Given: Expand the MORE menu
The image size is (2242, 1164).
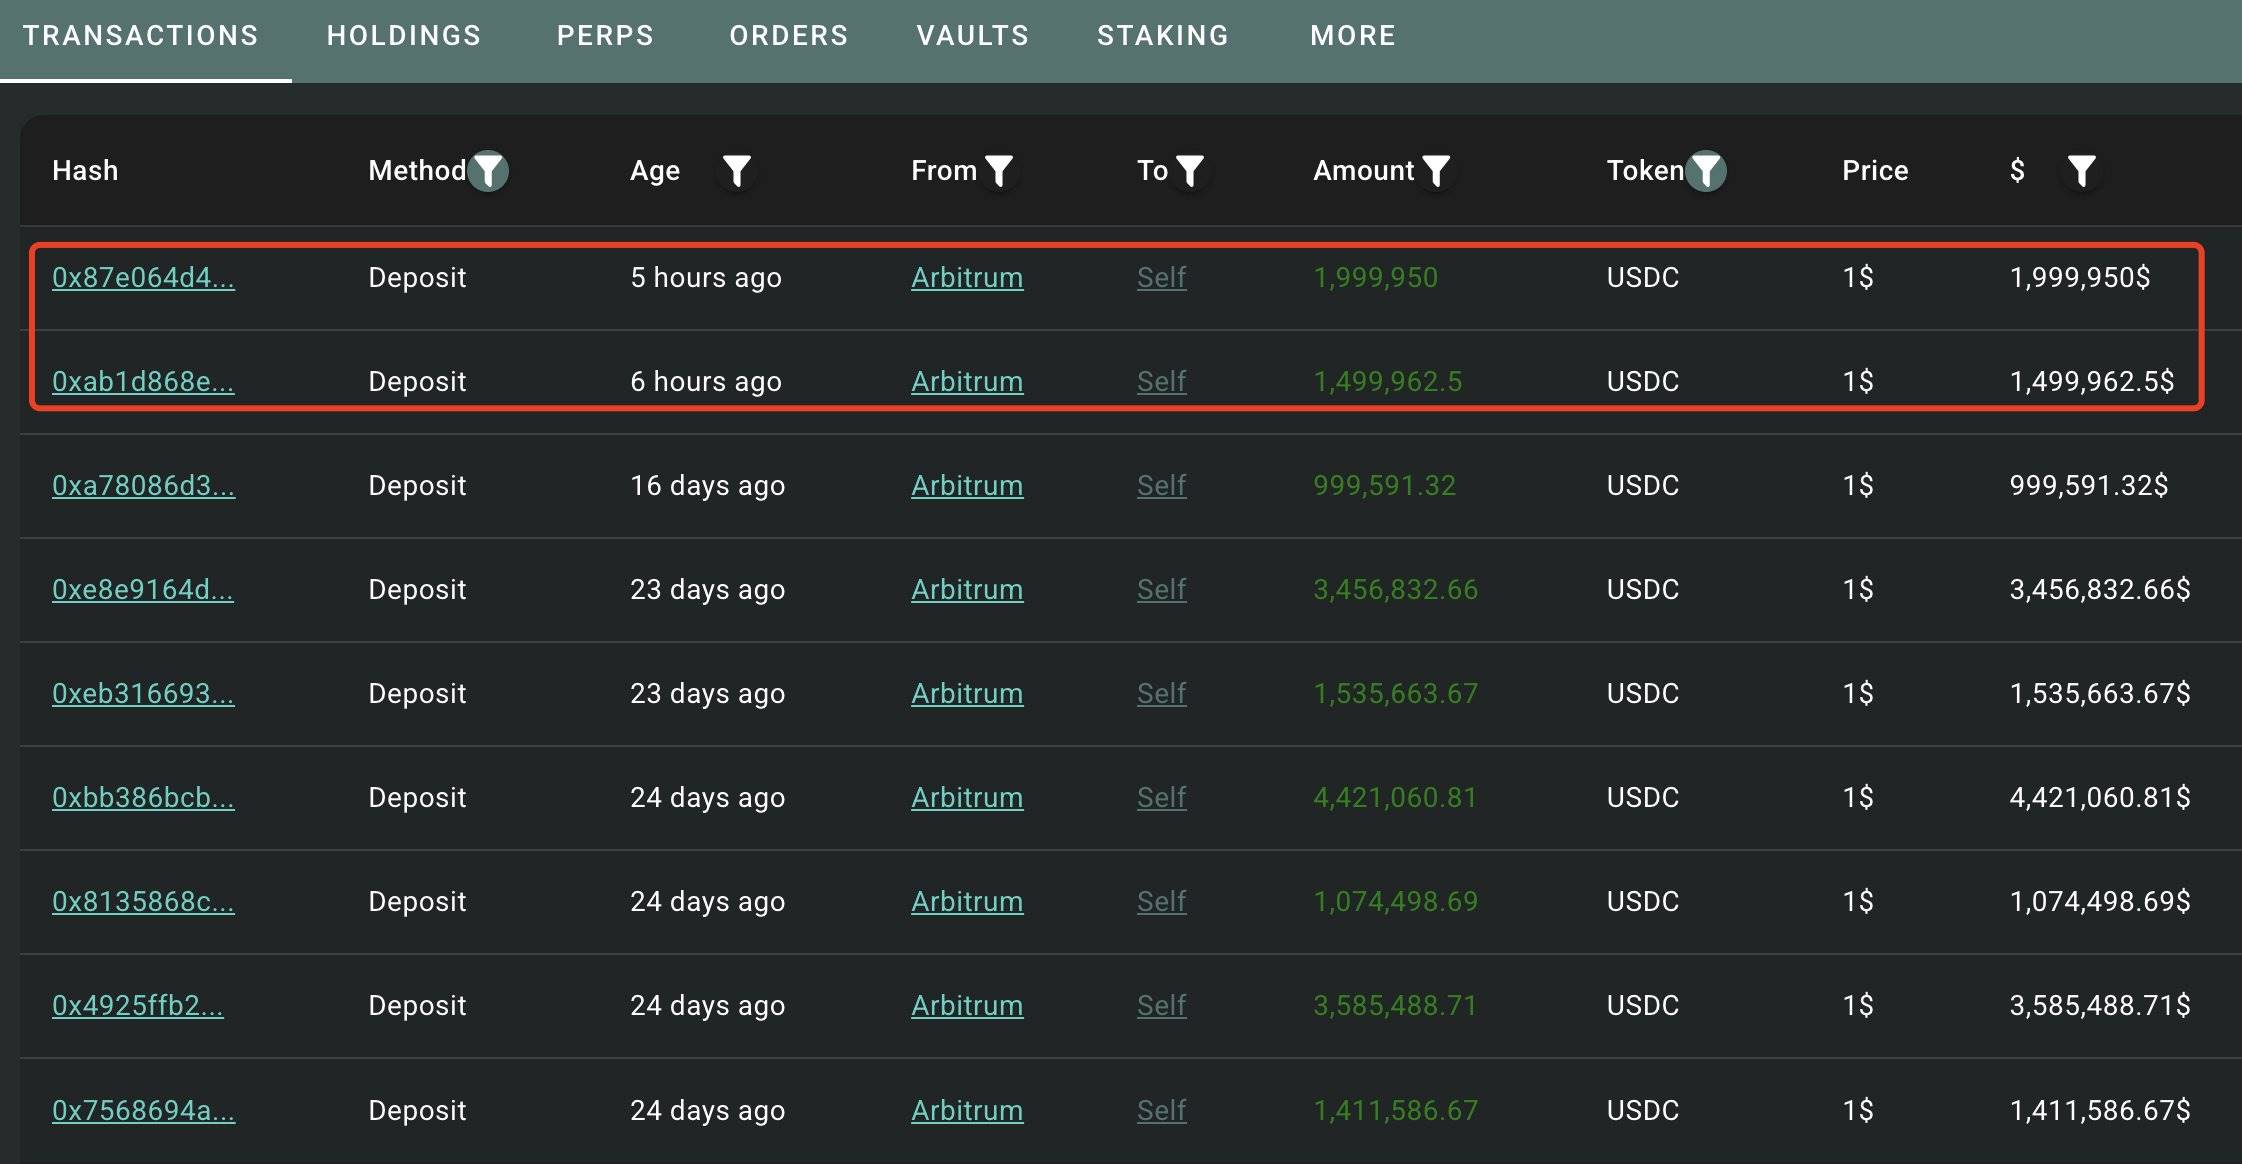Looking at the screenshot, I should pyautogui.click(x=1352, y=35).
